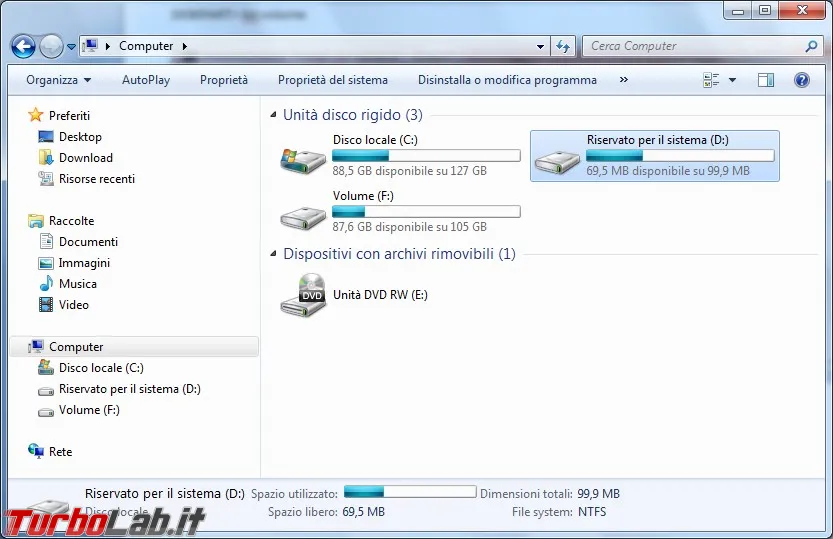
Task: Collapse the Unità disco rigido group
Action: pyautogui.click(x=273, y=115)
